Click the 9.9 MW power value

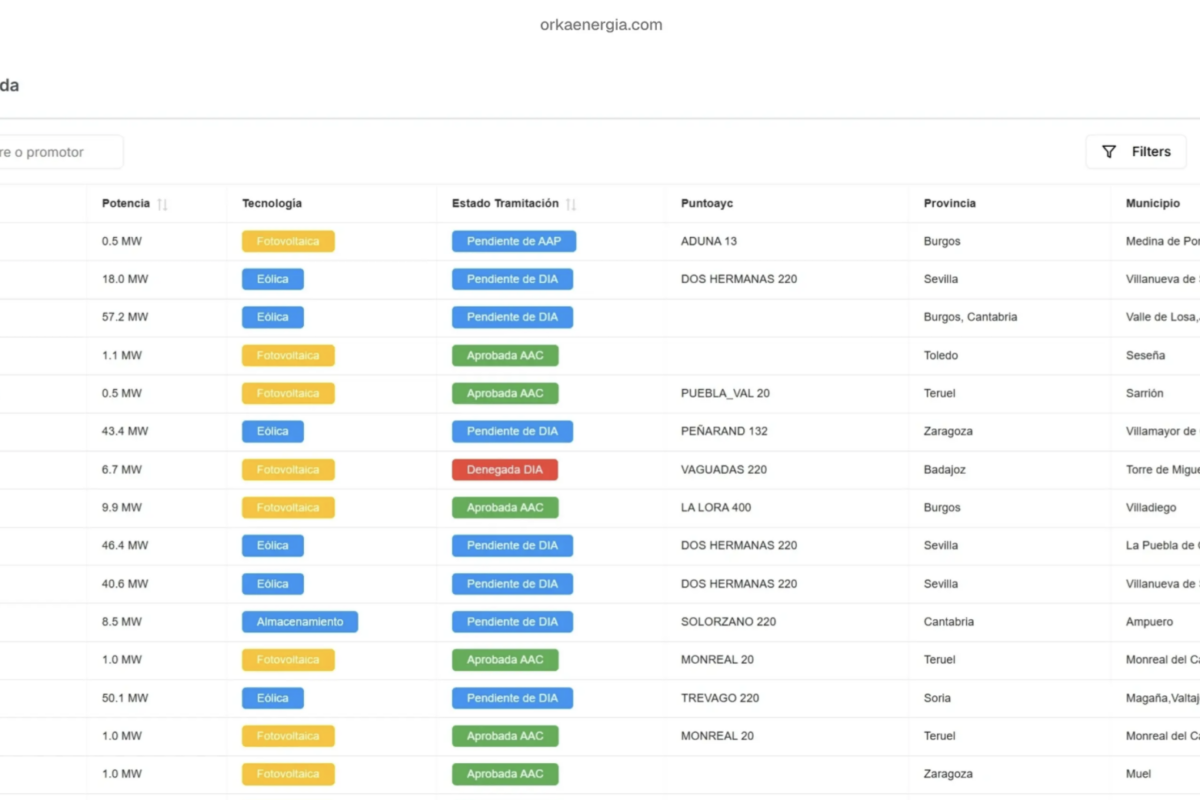(122, 507)
